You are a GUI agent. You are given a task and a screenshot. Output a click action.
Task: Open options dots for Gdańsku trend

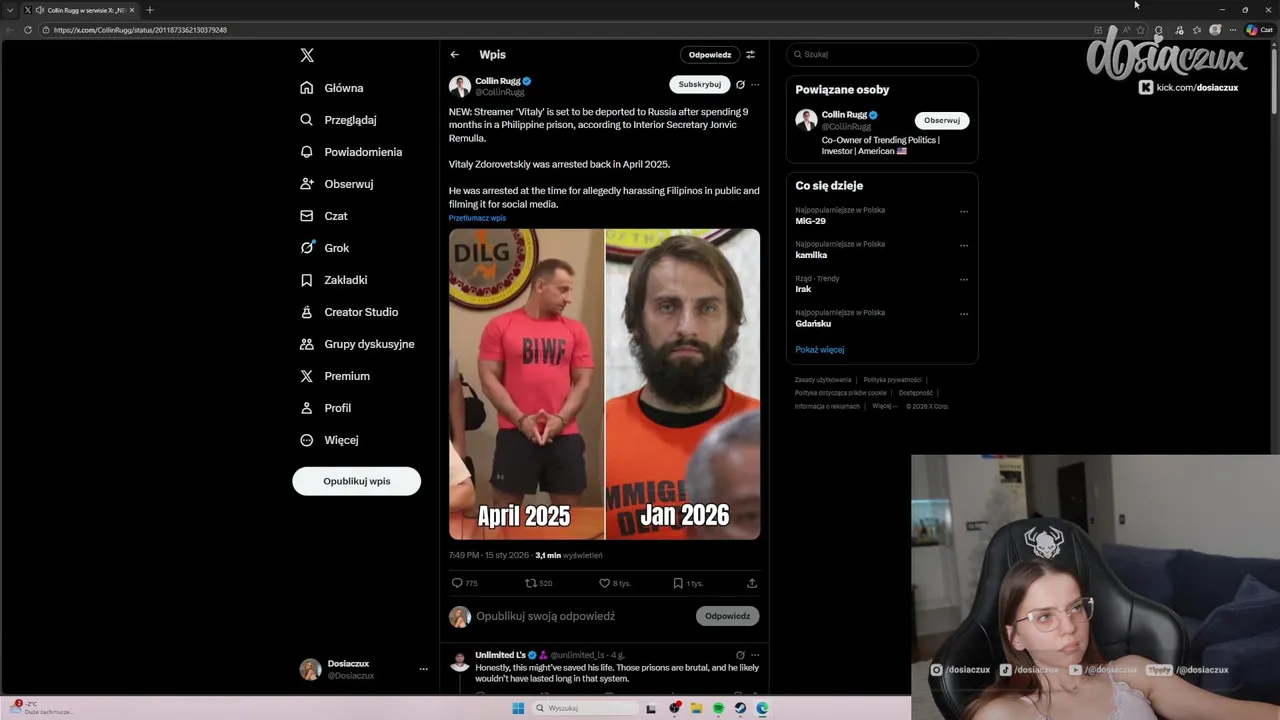[x=964, y=313]
